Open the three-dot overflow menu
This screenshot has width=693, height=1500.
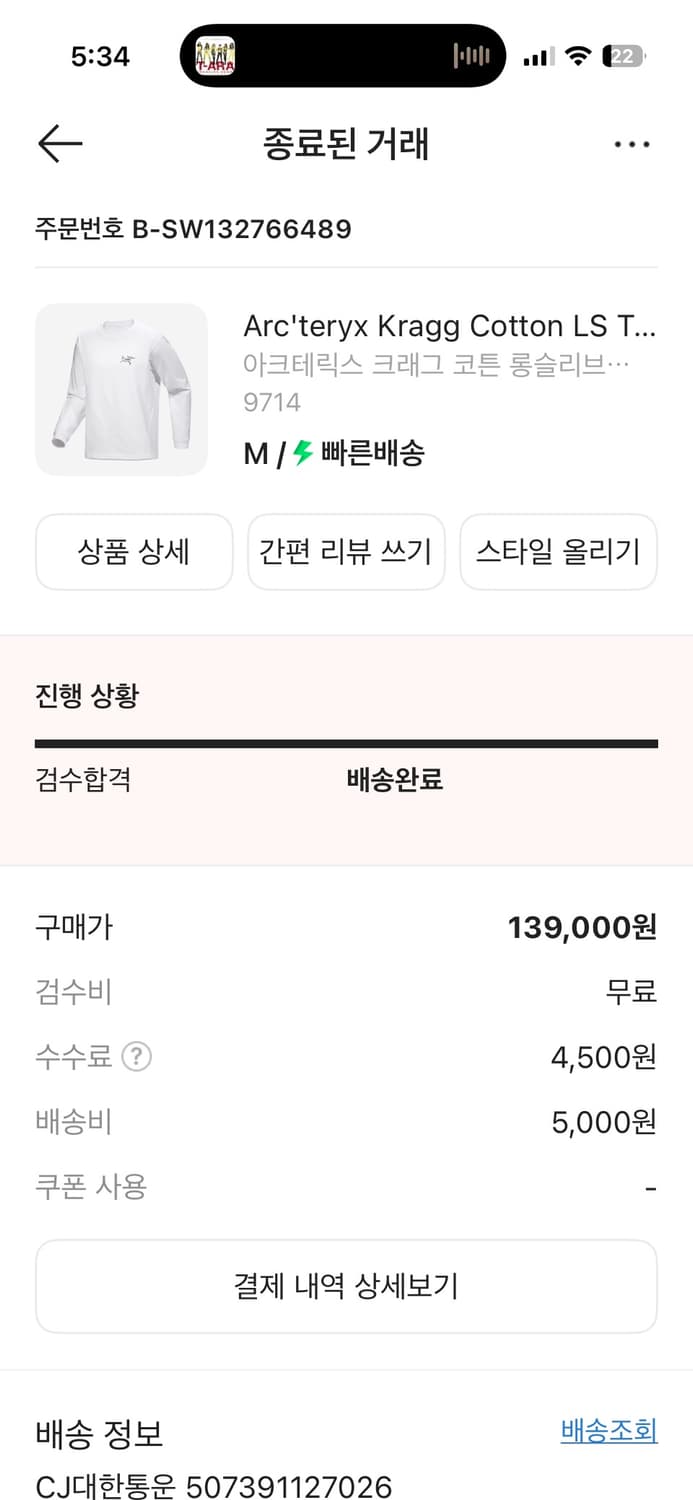[x=632, y=145]
